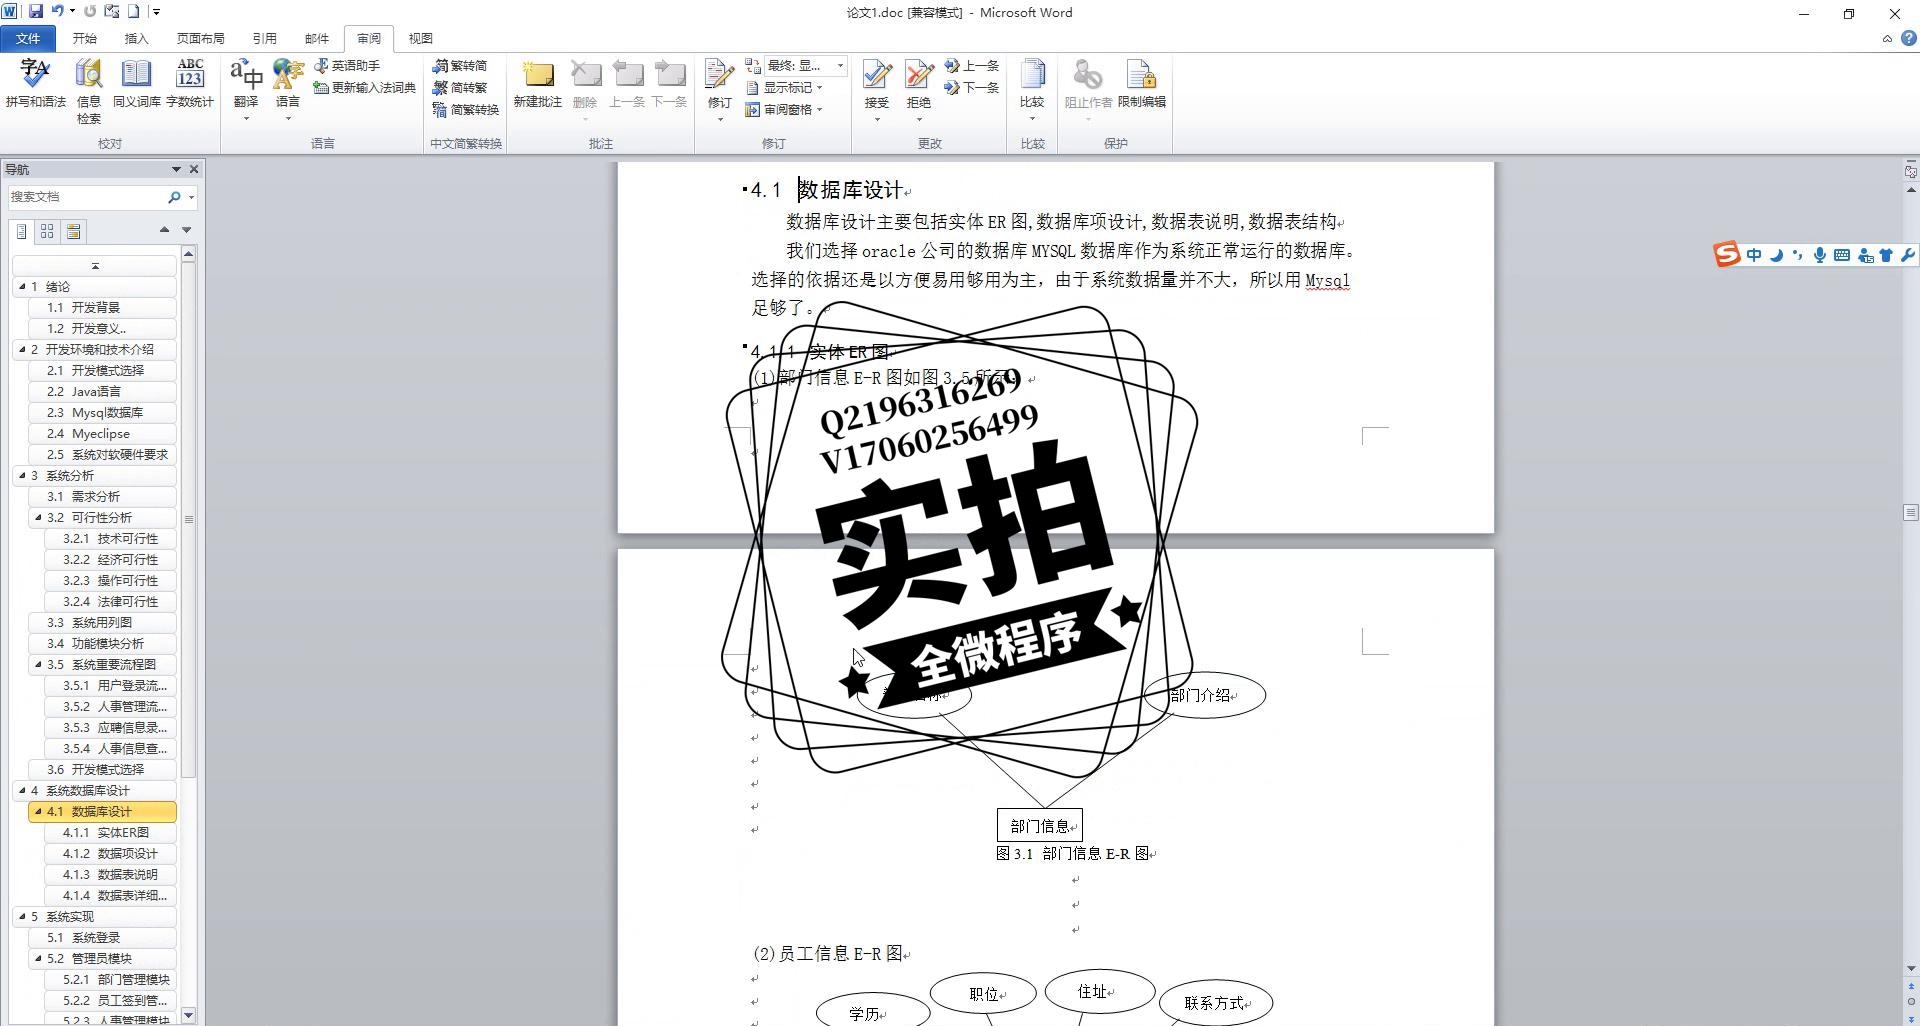
Task: Browse pages thumbnails in navigation pane
Action: pyautogui.click(x=47, y=231)
